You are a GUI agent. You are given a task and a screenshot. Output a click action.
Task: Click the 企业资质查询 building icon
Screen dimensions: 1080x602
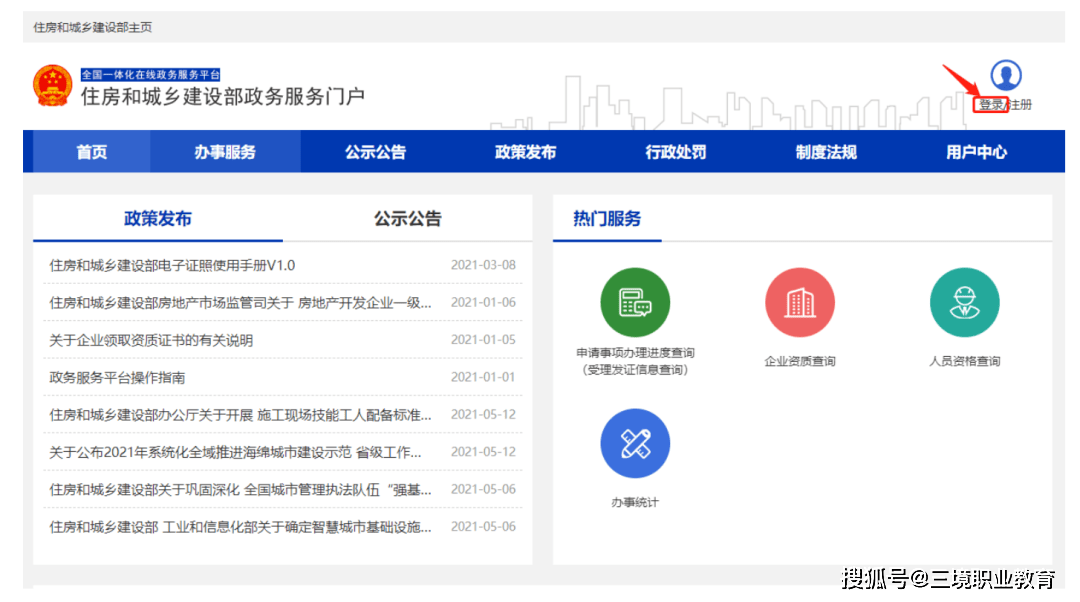click(x=800, y=302)
